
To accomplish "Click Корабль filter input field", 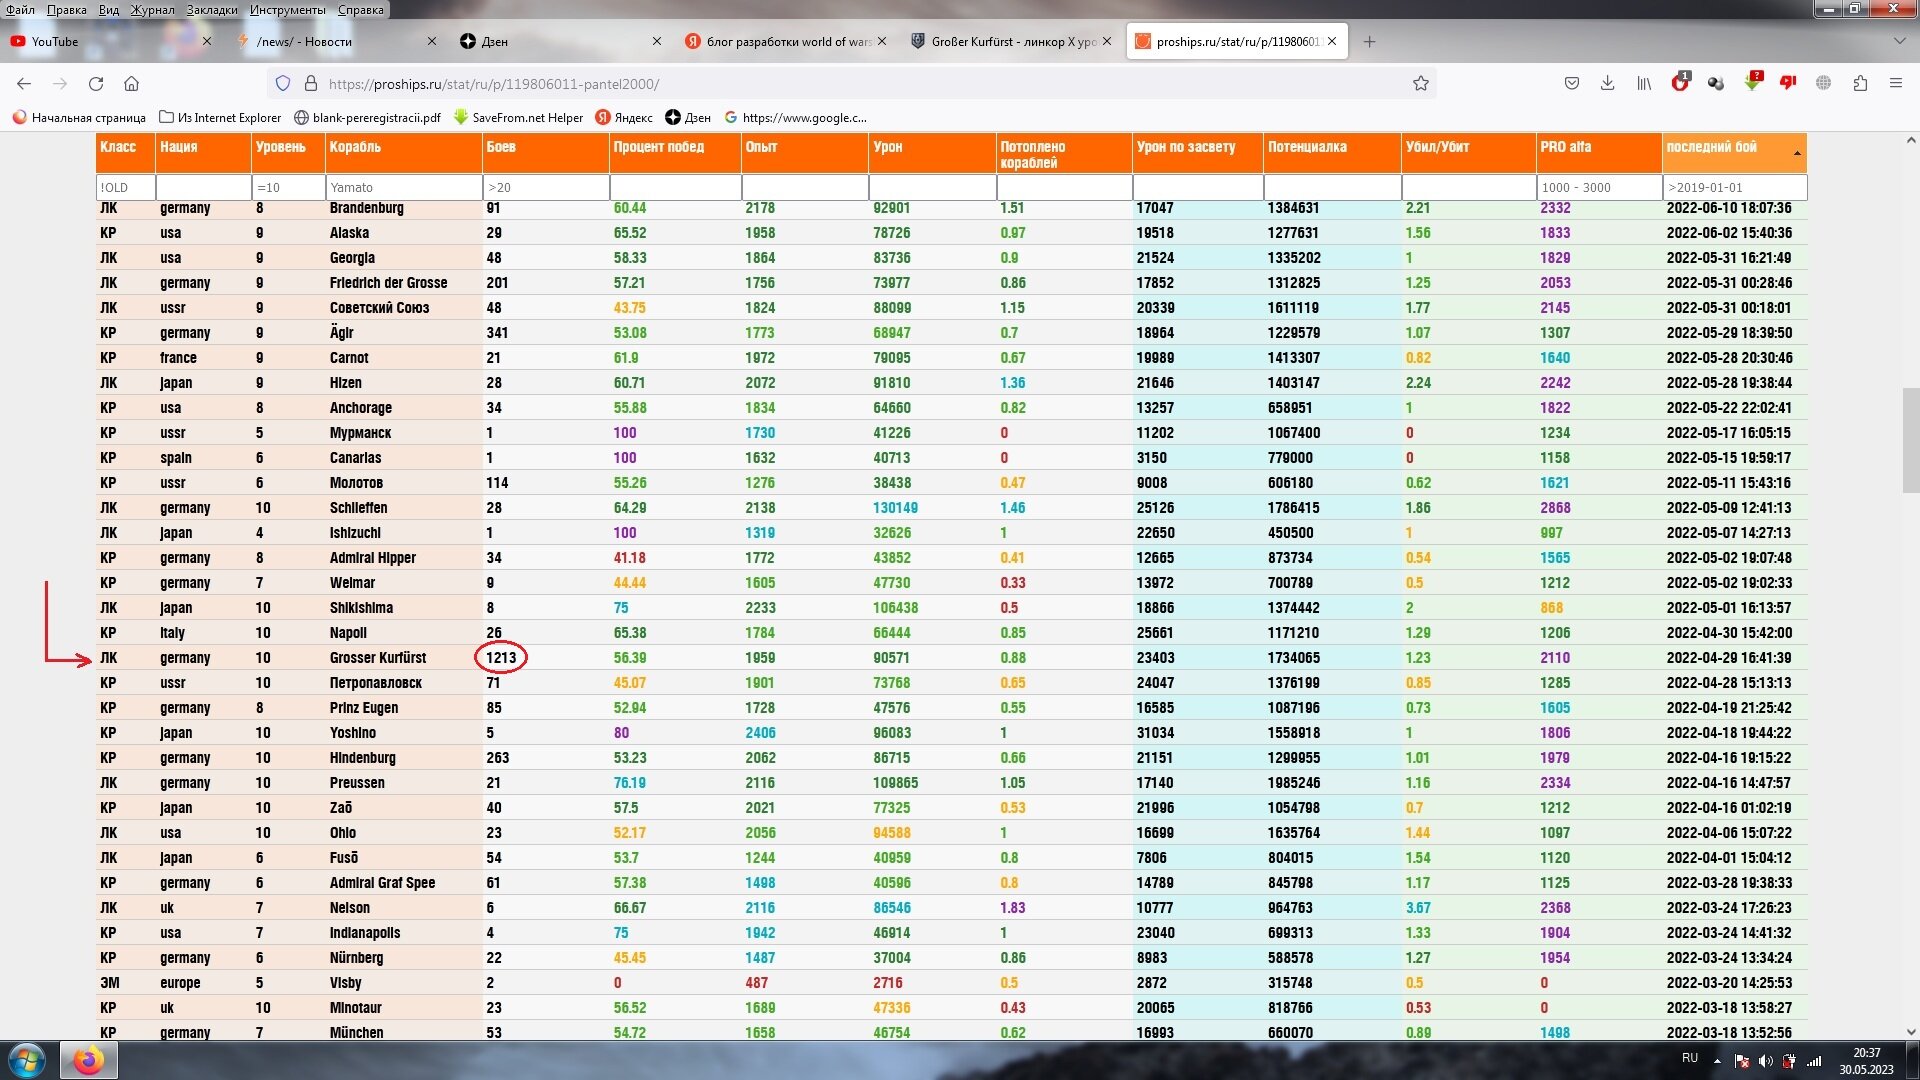I will click(403, 187).
